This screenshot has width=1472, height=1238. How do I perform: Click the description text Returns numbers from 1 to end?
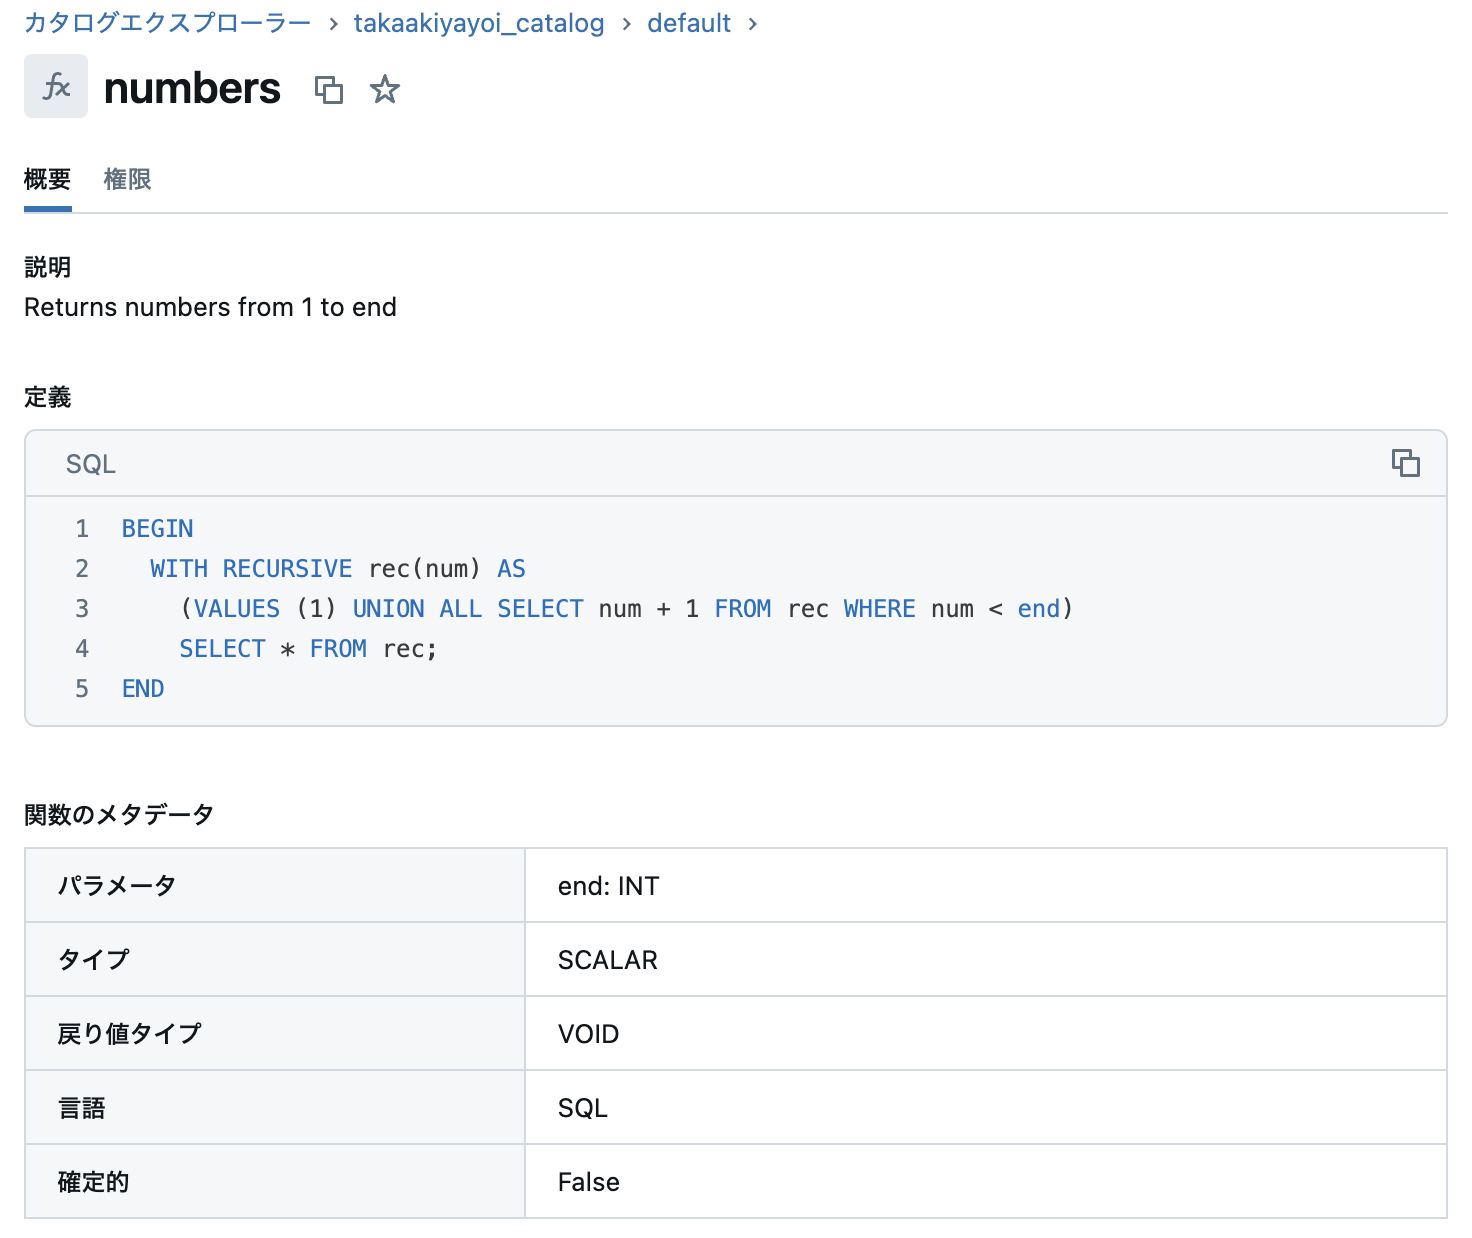click(x=210, y=307)
